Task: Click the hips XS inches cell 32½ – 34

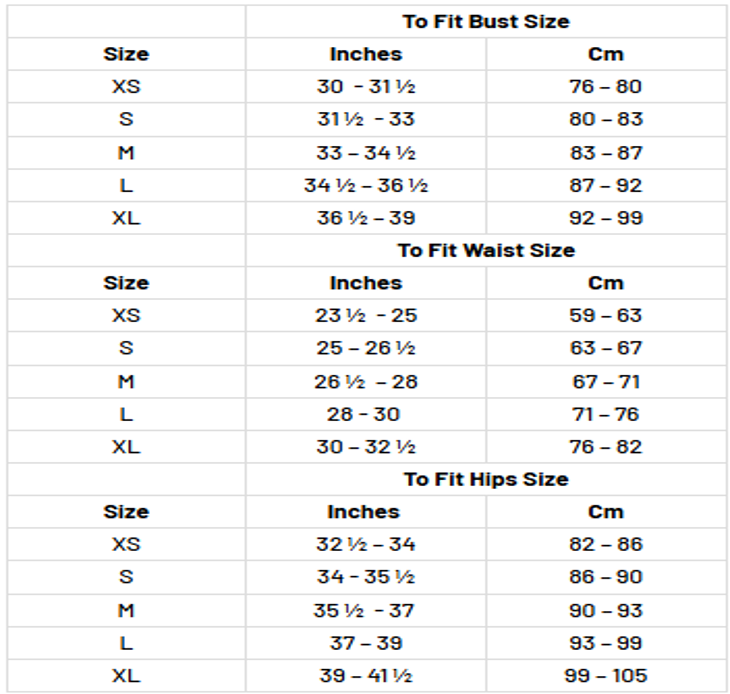Action: (x=366, y=544)
